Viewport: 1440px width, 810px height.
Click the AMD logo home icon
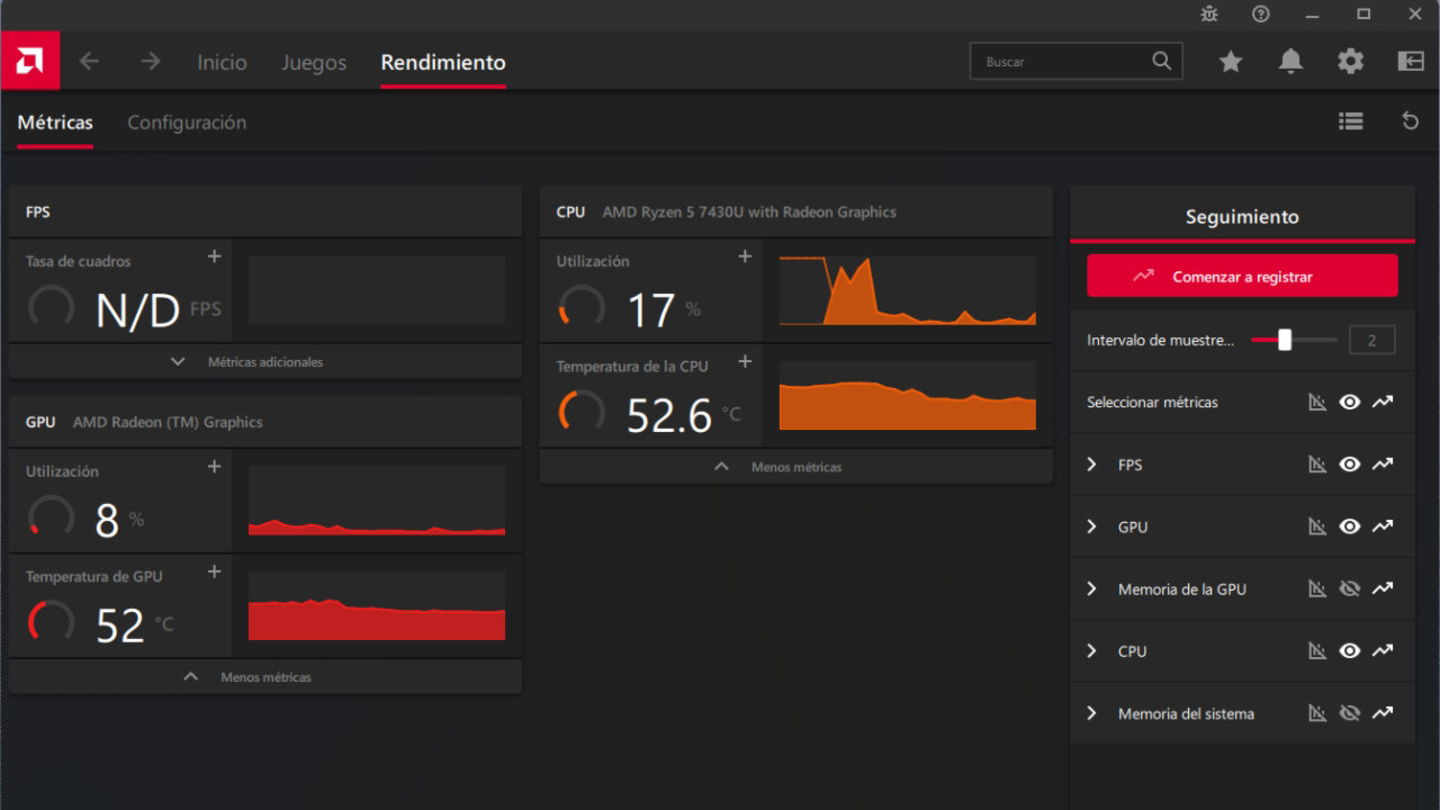30,61
